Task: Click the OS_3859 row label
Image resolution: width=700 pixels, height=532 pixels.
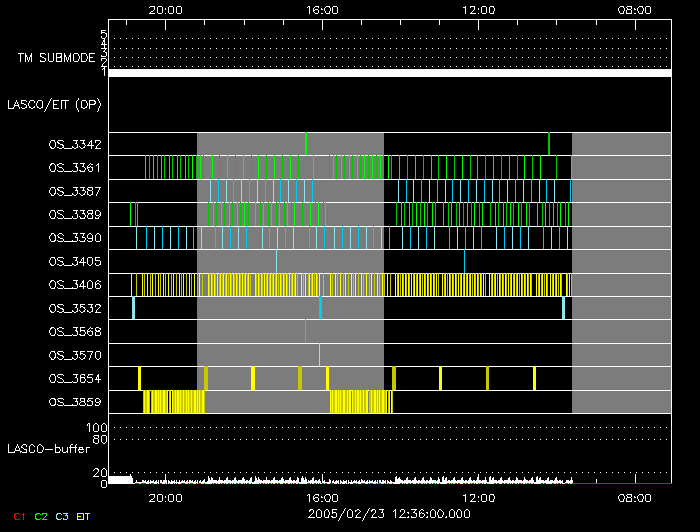Action: (x=74, y=402)
